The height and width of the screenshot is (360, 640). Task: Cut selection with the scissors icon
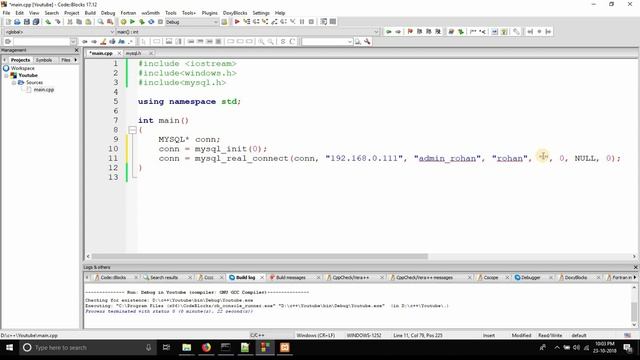click(x=70, y=22)
